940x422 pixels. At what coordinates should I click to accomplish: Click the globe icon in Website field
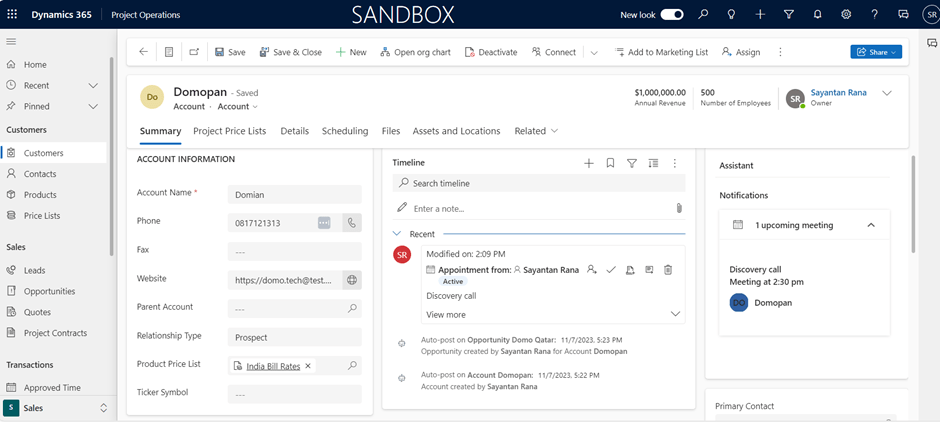click(351, 281)
